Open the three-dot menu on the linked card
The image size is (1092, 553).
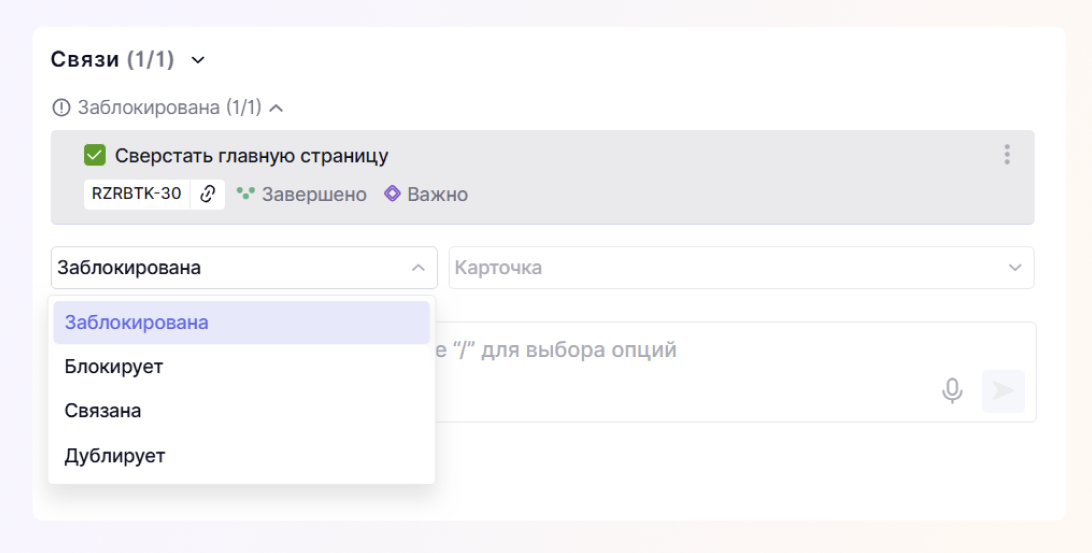point(1006,155)
